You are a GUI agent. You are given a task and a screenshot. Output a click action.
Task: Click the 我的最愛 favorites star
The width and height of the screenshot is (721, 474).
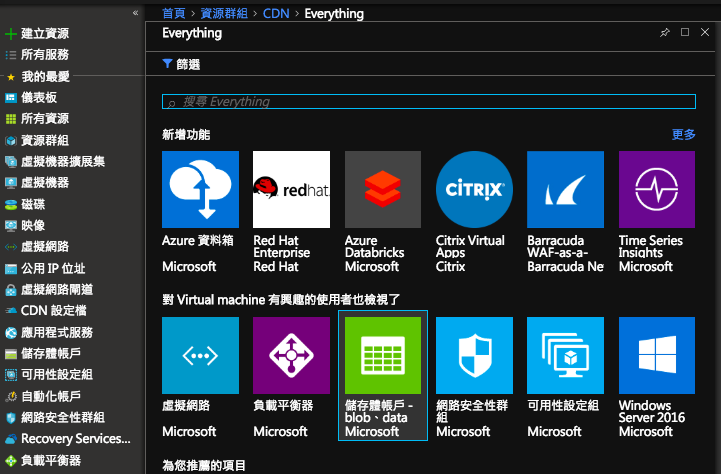[11, 77]
